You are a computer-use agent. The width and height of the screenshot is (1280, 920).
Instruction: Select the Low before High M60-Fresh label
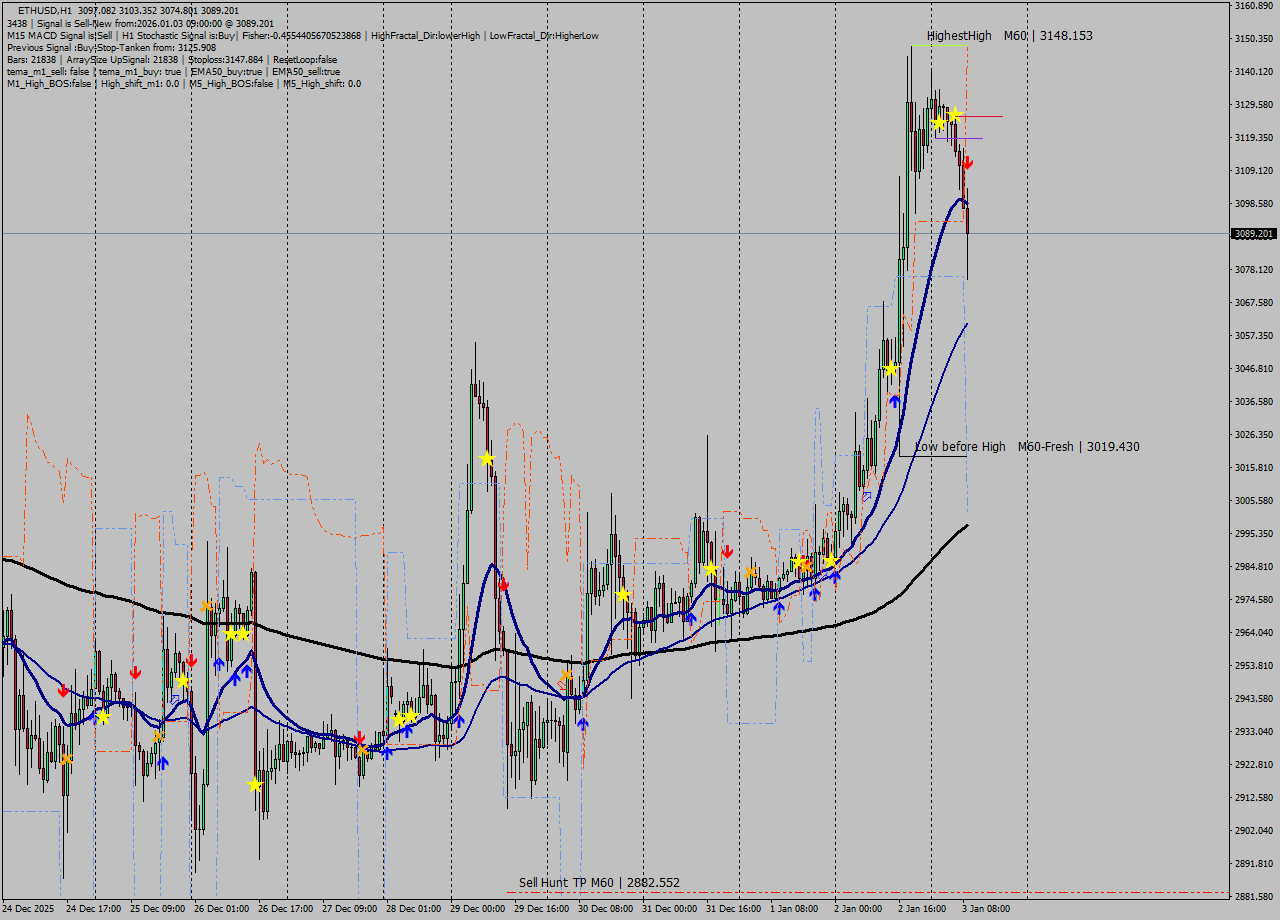[1027, 447]
